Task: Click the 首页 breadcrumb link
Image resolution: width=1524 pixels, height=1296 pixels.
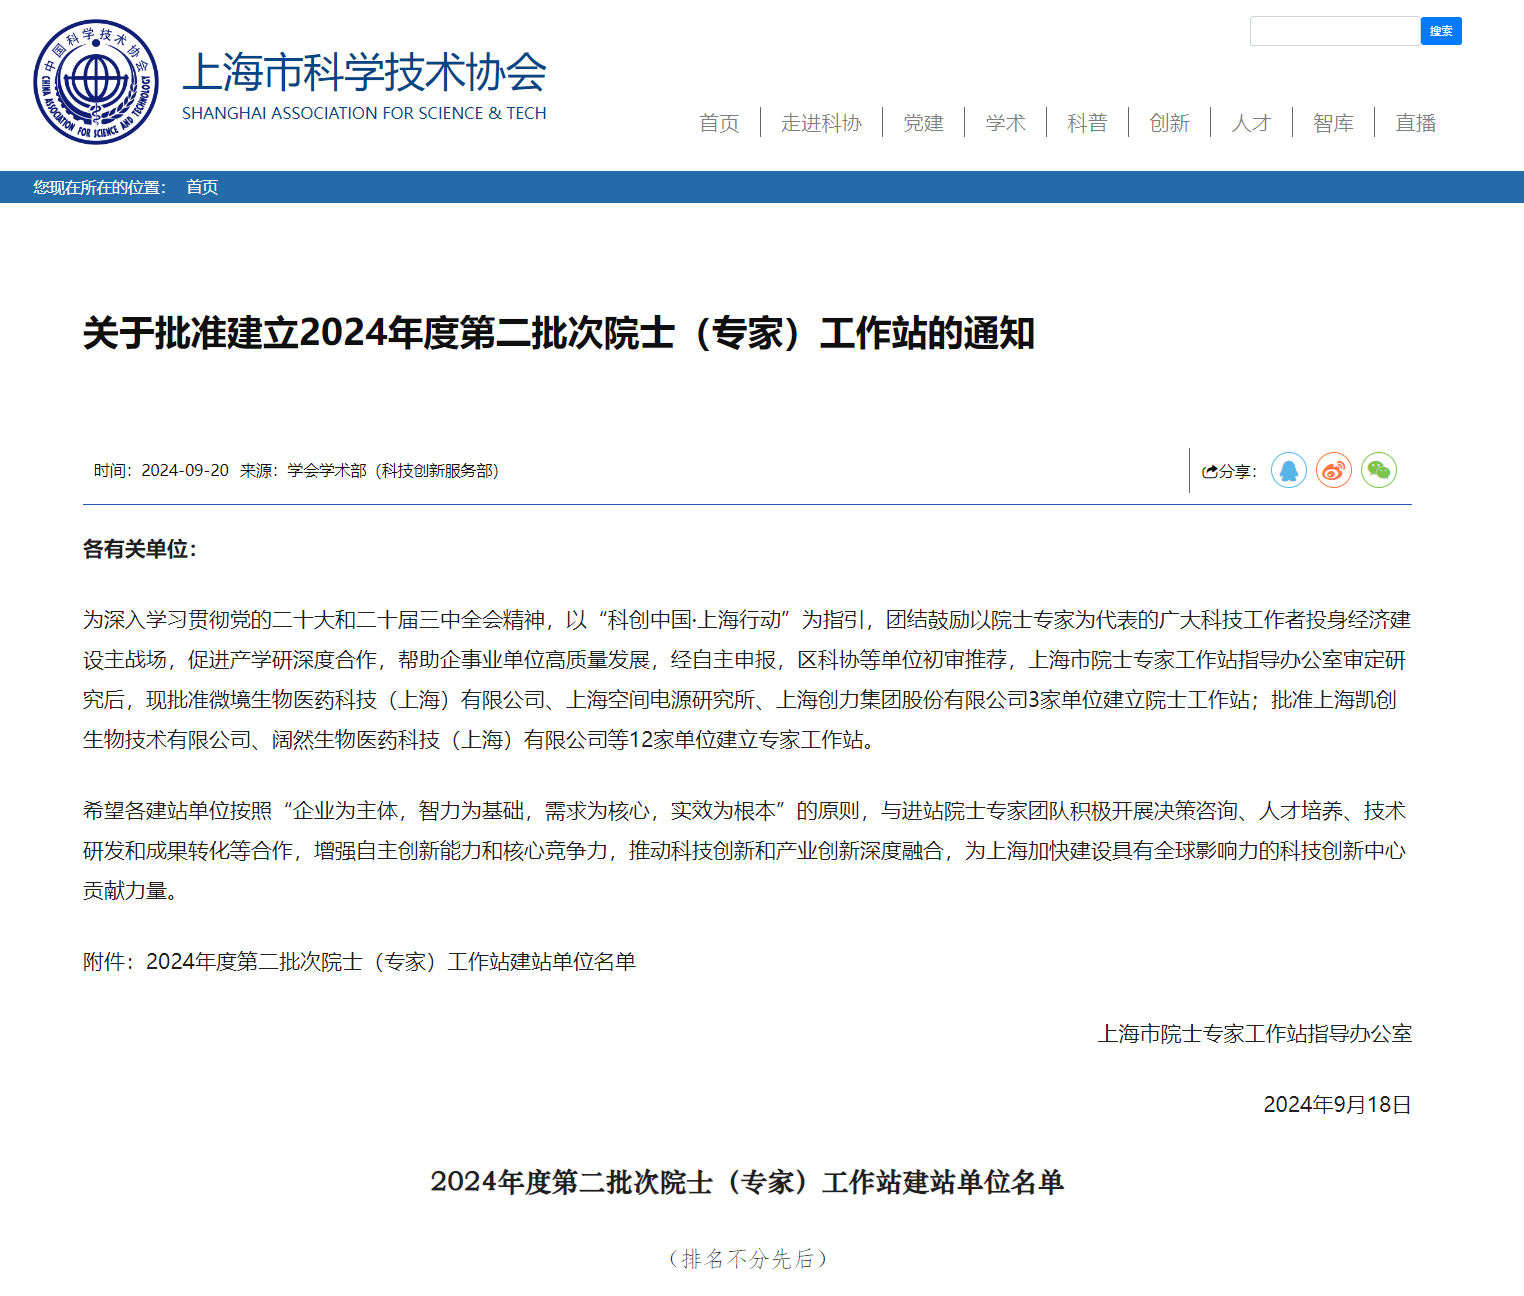Action: [x=202, y=187]
